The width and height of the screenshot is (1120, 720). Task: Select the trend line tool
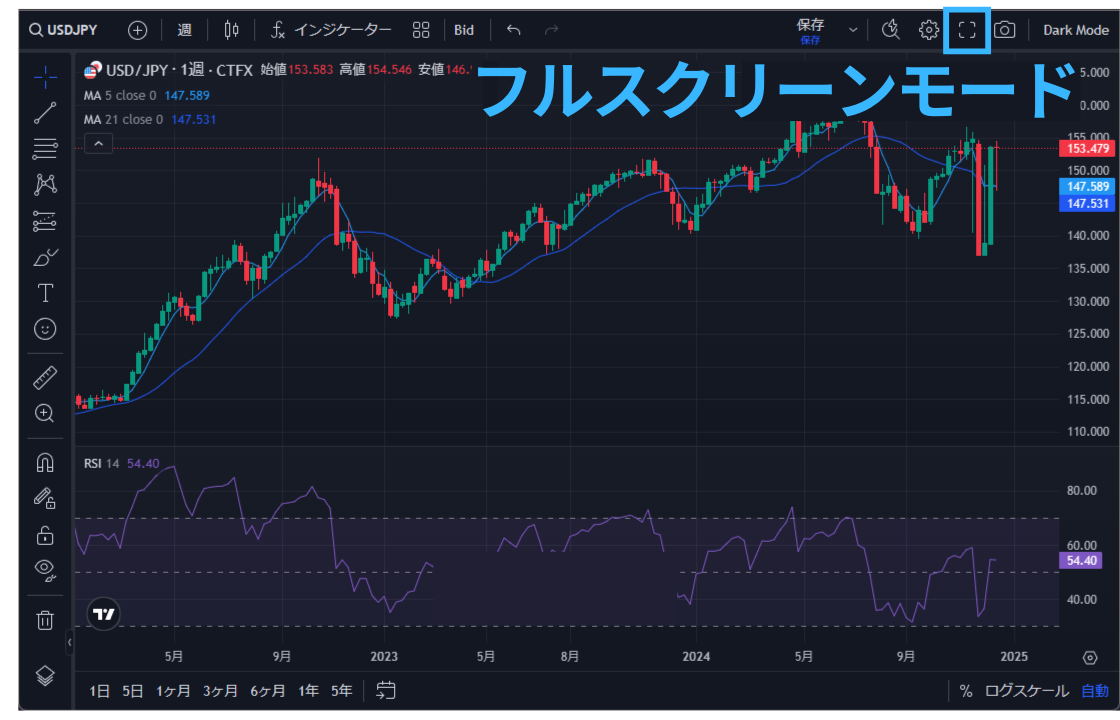45,113
